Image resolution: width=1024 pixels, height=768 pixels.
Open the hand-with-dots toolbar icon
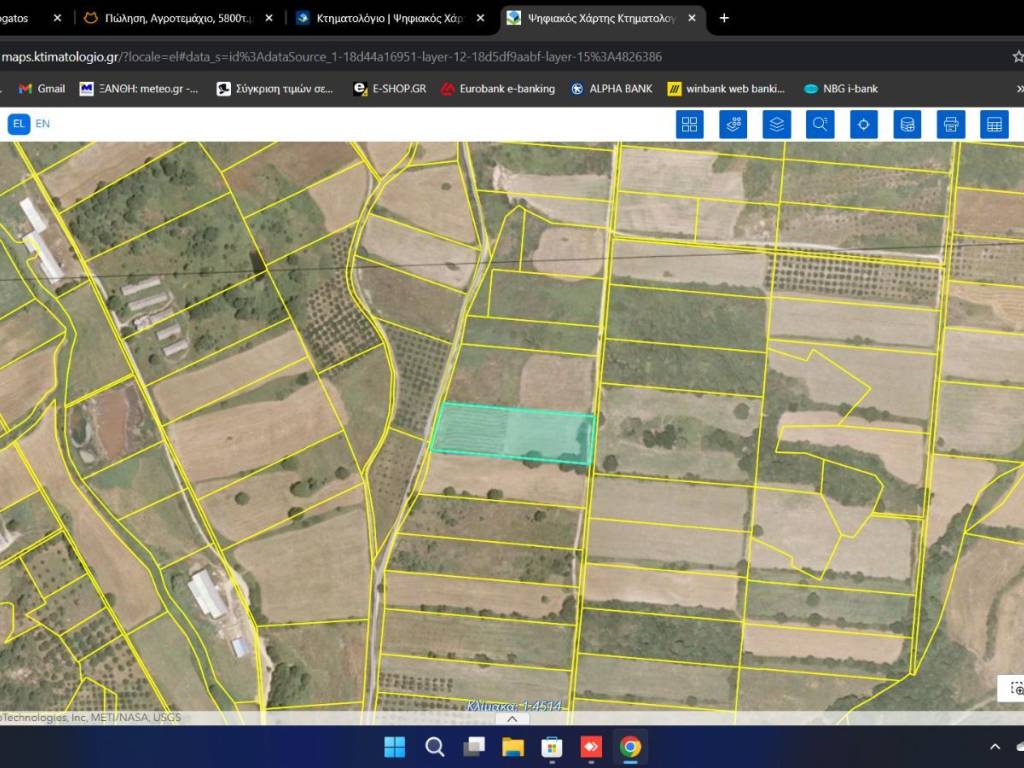pyautogui.click(x=733, y=124)
